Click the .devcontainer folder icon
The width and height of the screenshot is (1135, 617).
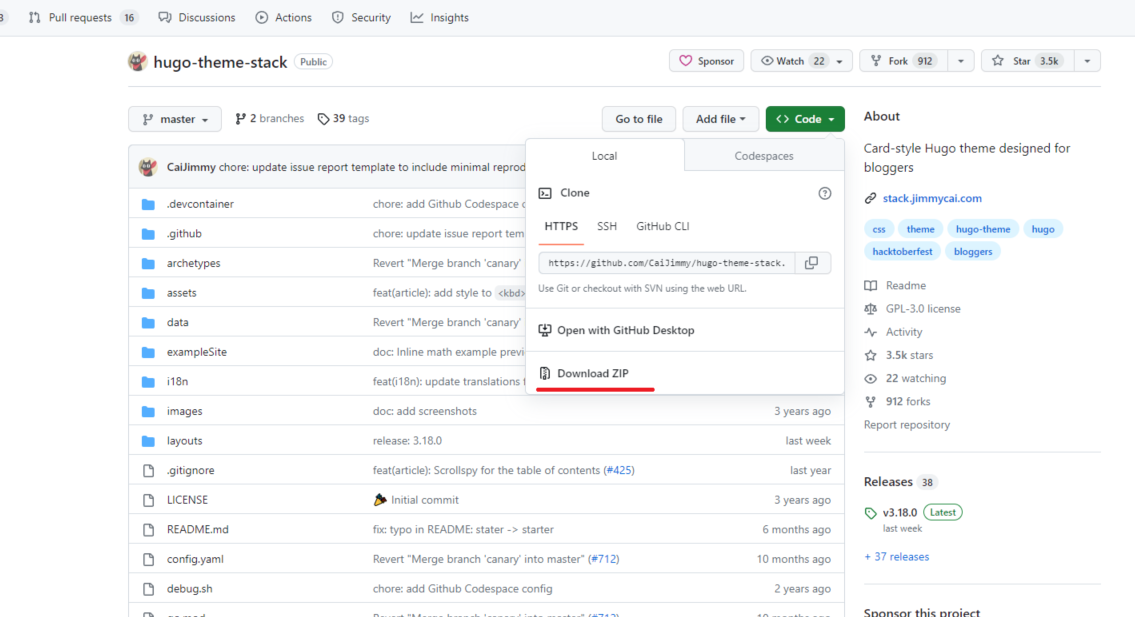tap(148, 204)
